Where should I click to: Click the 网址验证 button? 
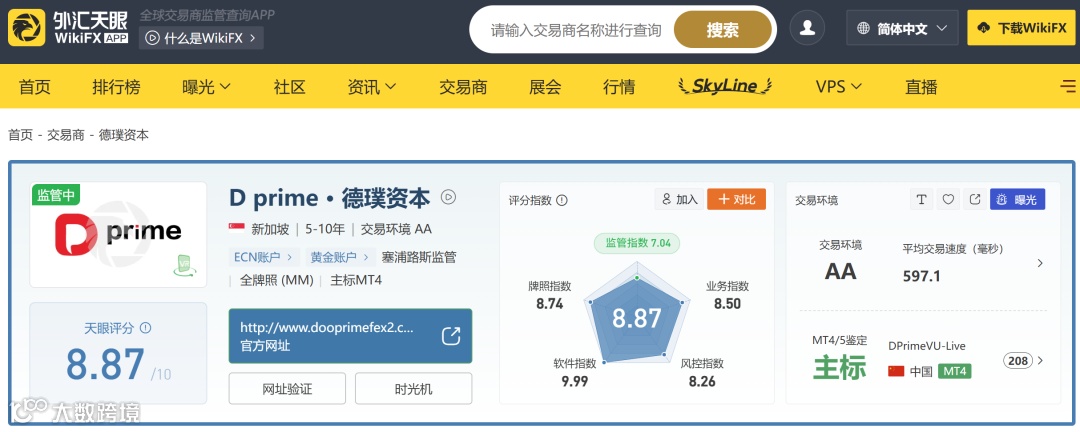click(287, 389)
